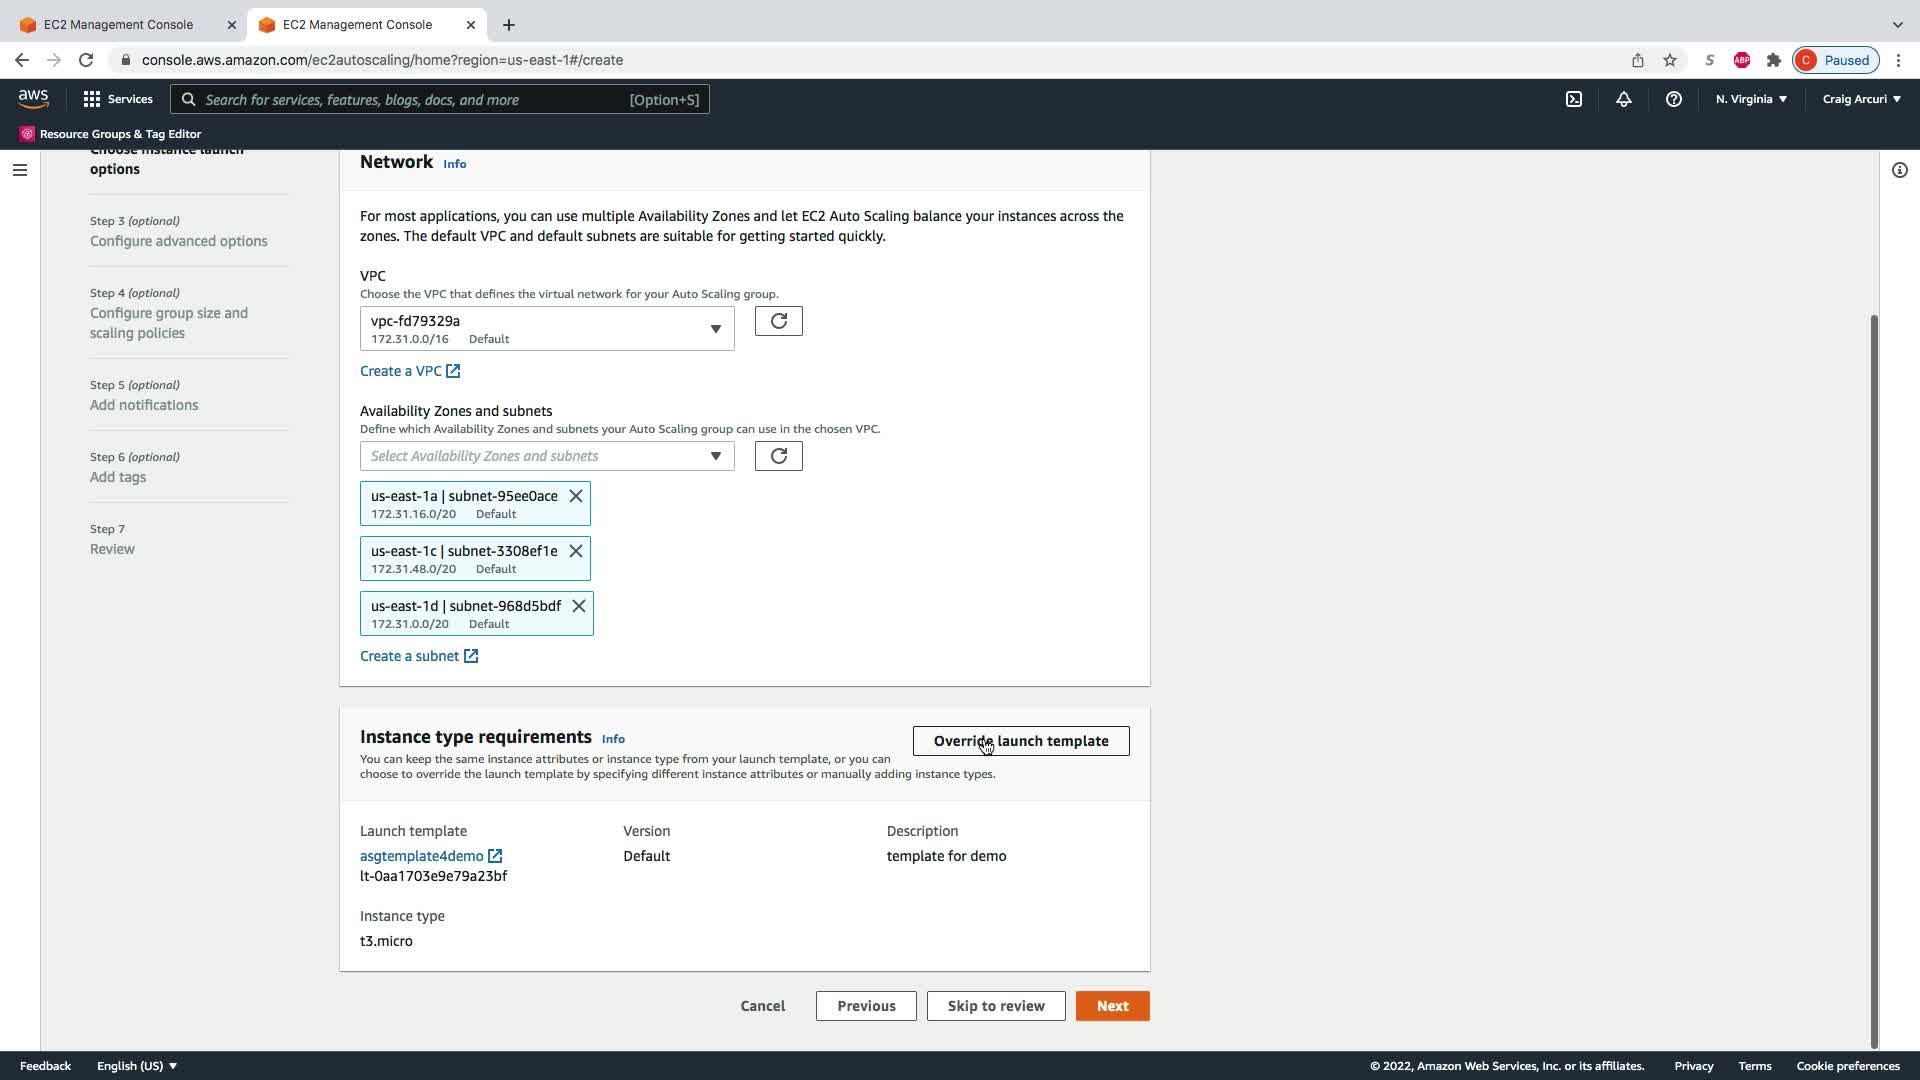This screenshot has width=1920, height=1080.
Task: Open the right info panel icon
Action: tap(1899, 170)
